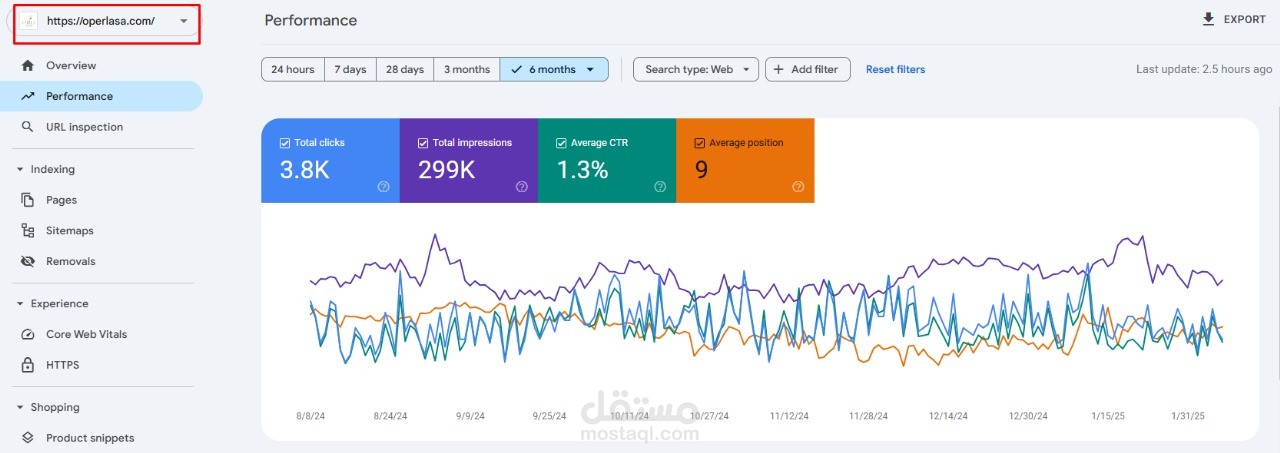Toggle the Total impressions checkbox

[x=424, y=143]
